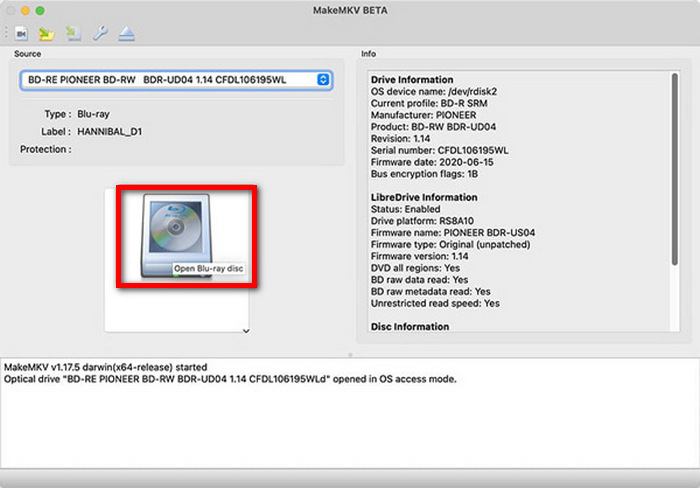Click the 'LibreDrive Information' heading
Image resolution: width=700 pixels, height=488 pixels.
[424, 197]
